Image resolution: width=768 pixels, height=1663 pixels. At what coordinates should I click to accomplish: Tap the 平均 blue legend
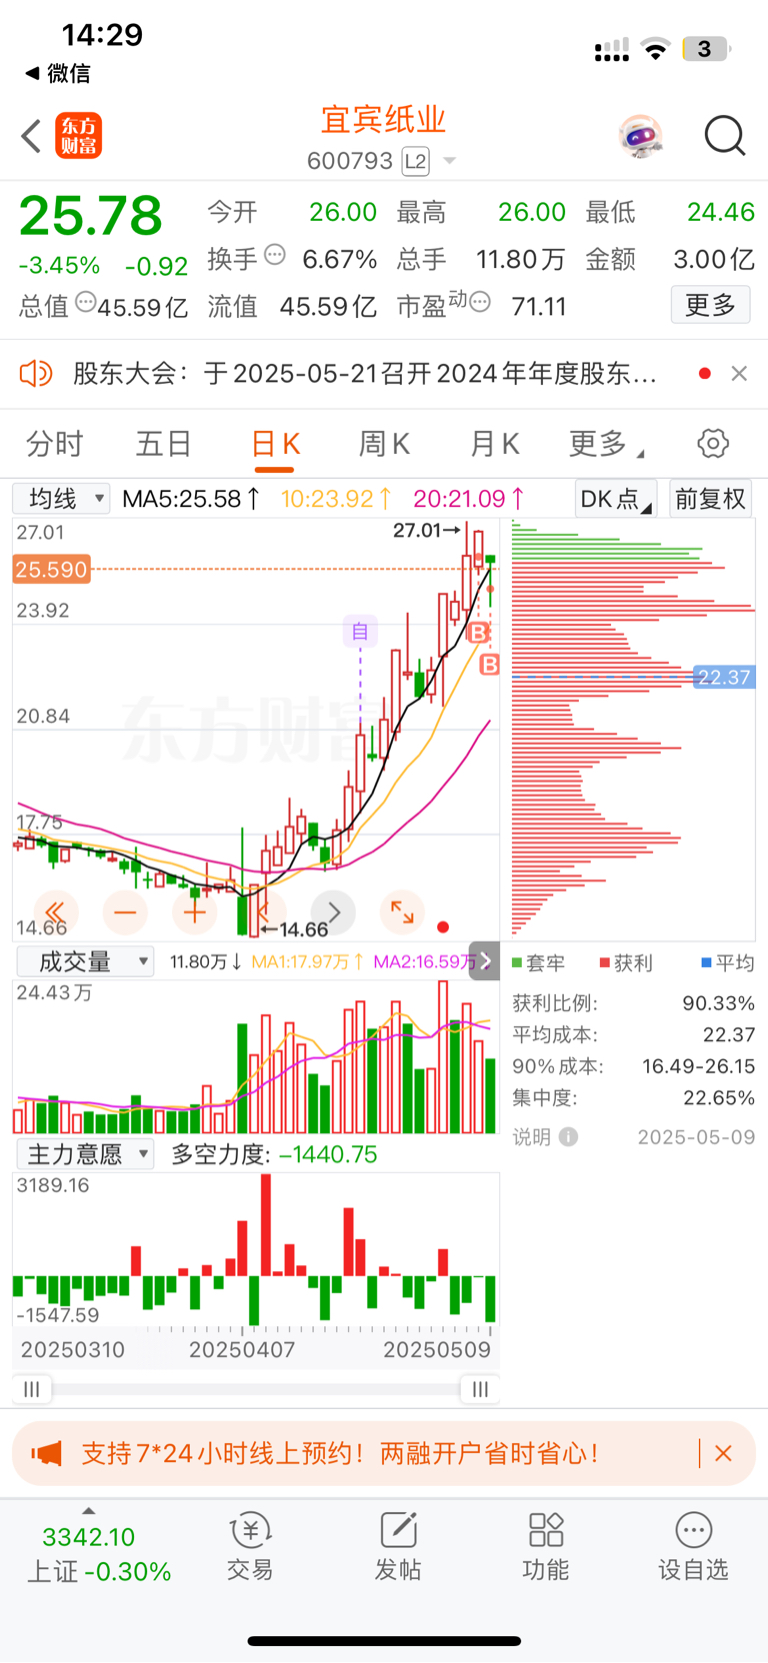pos(728,963)
